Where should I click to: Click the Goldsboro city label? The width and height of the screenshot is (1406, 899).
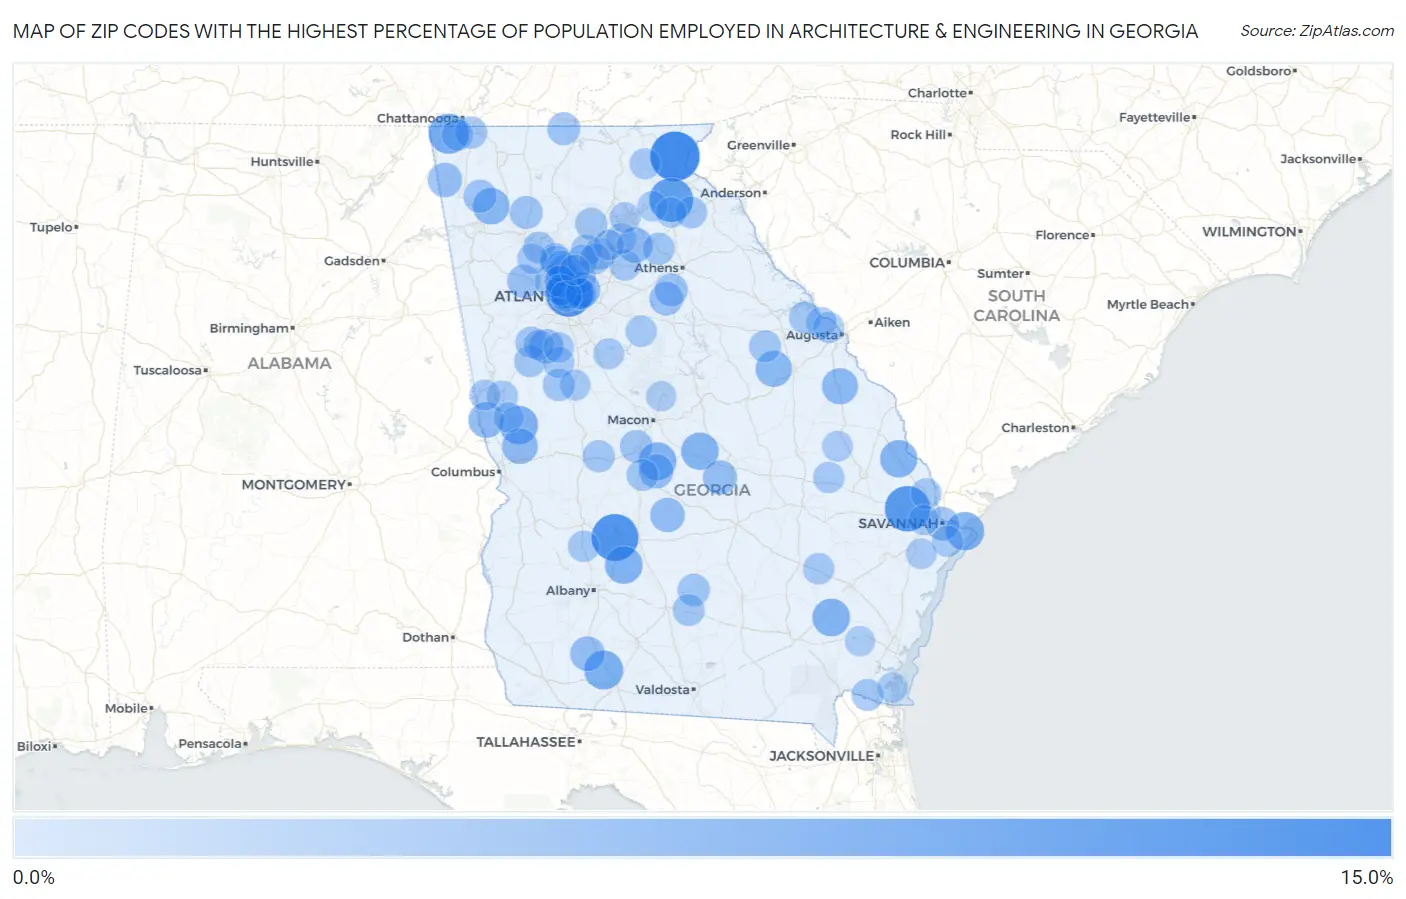(1259, 71)
